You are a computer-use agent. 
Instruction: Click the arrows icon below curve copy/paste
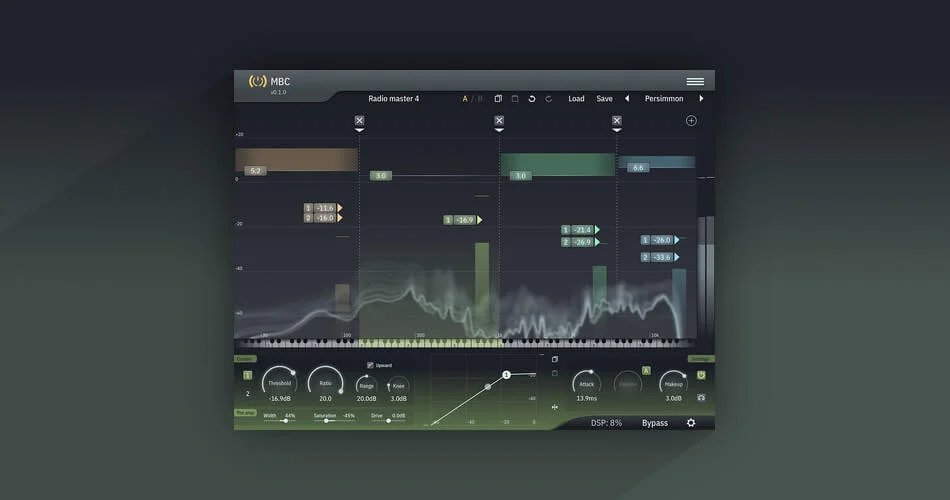coord(554,407)
